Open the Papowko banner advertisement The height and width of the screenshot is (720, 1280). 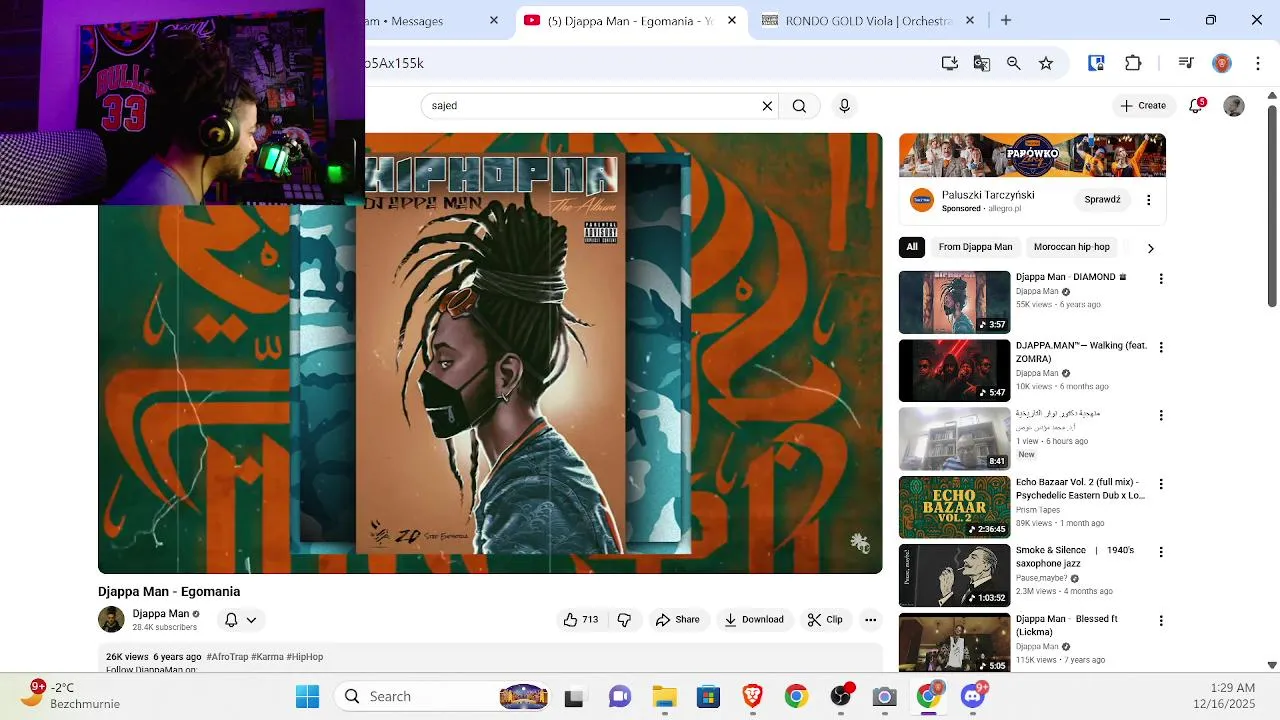tap(1032, 155)
